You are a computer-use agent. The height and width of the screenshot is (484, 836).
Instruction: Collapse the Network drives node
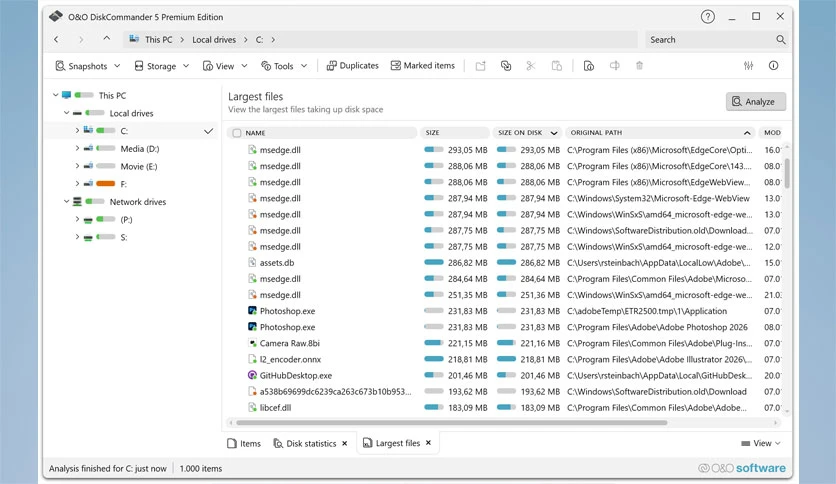click(x=66, y=201)
